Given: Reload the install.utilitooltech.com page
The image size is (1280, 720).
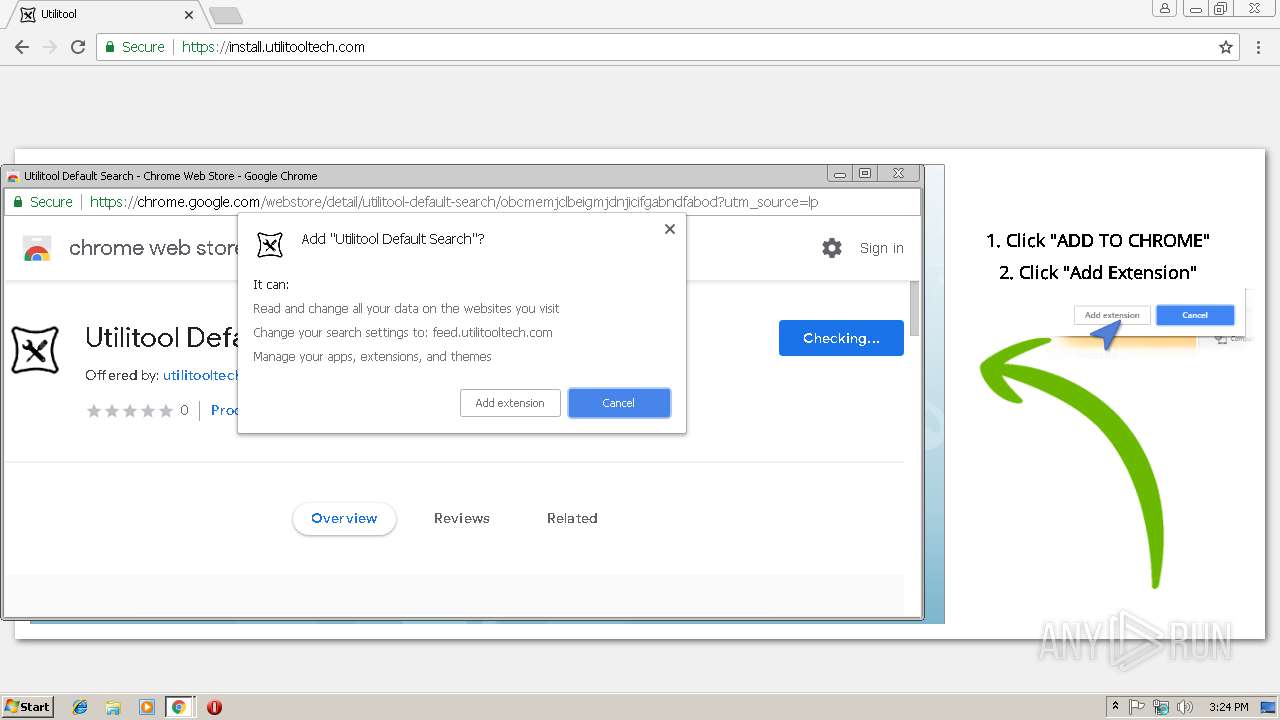Looking at the screenshot, I should 78,47.
